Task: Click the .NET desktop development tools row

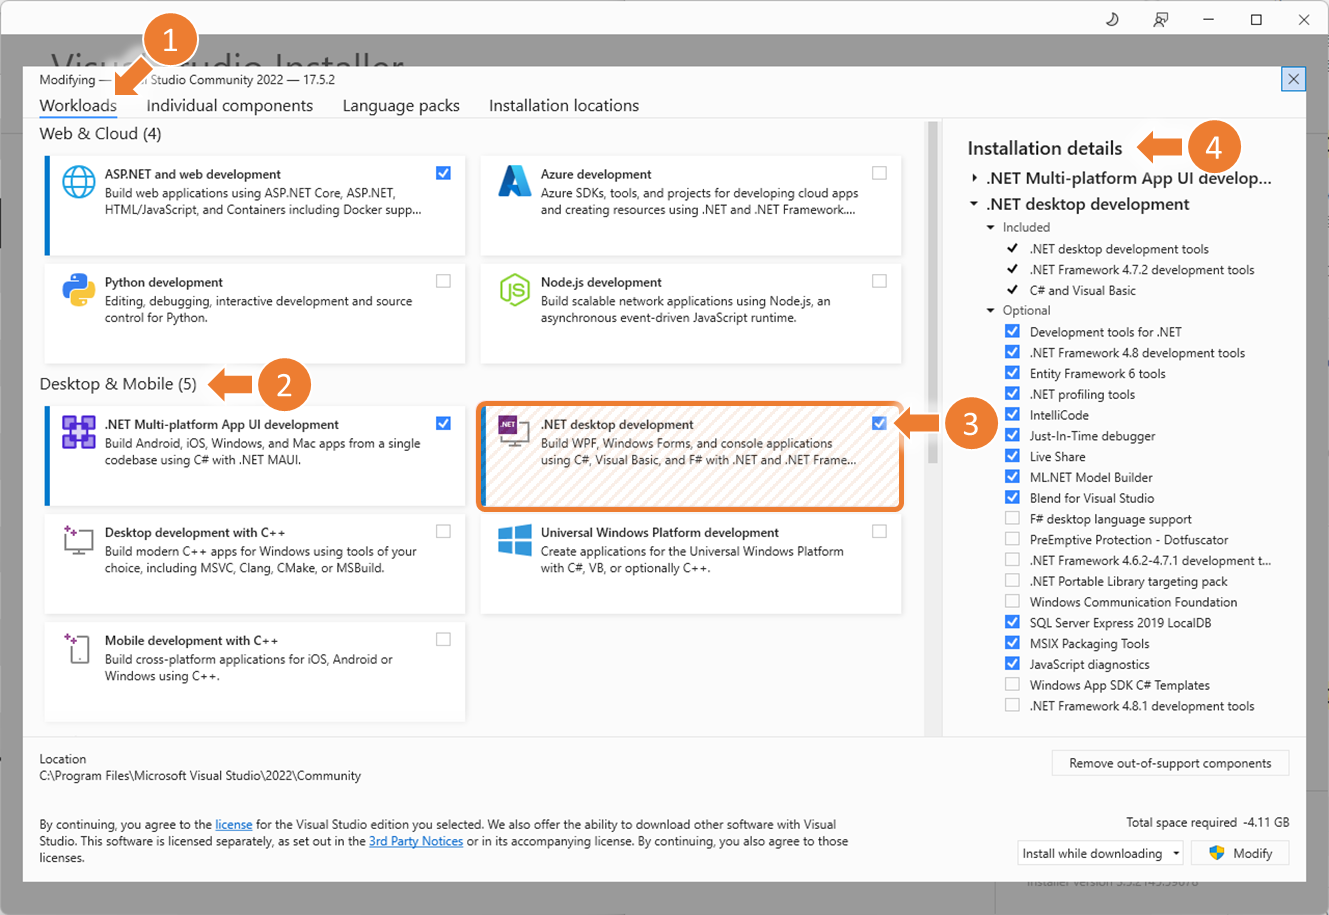Action: point(1119,249)
